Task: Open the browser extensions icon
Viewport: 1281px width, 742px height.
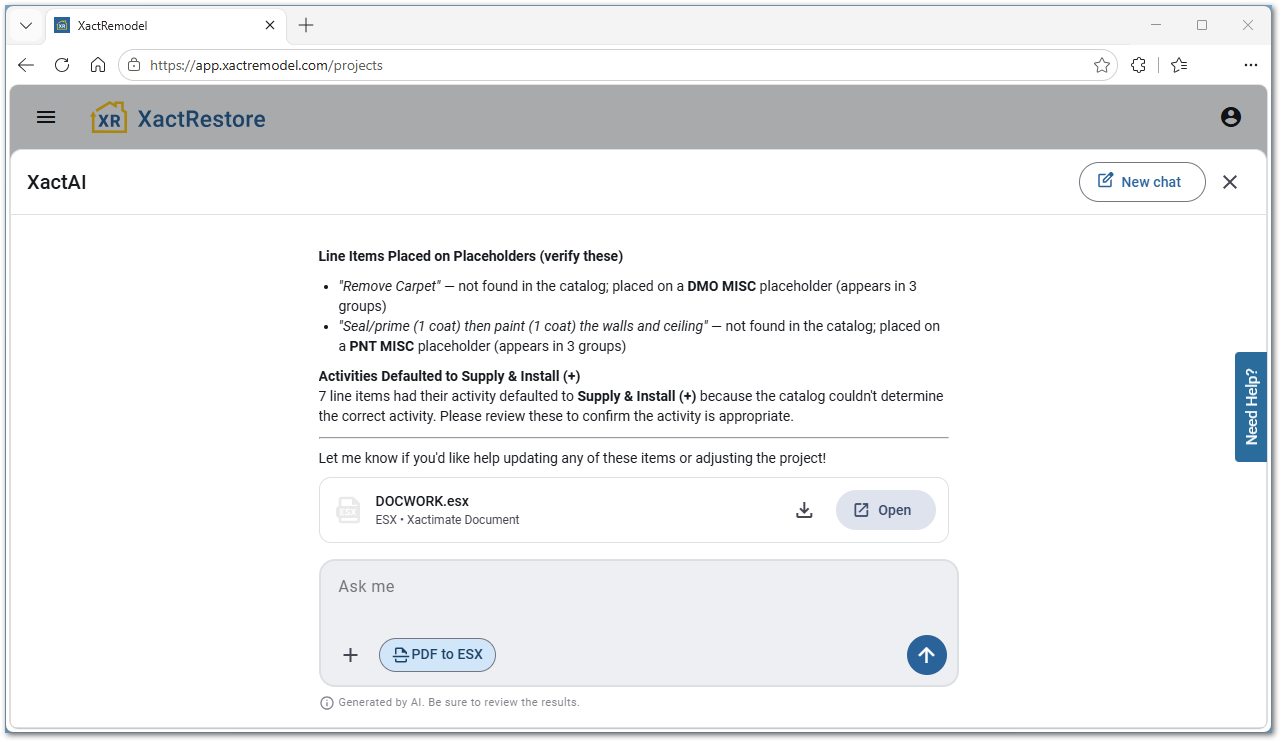Action: pyautogui.click(x=1138, y=65)
